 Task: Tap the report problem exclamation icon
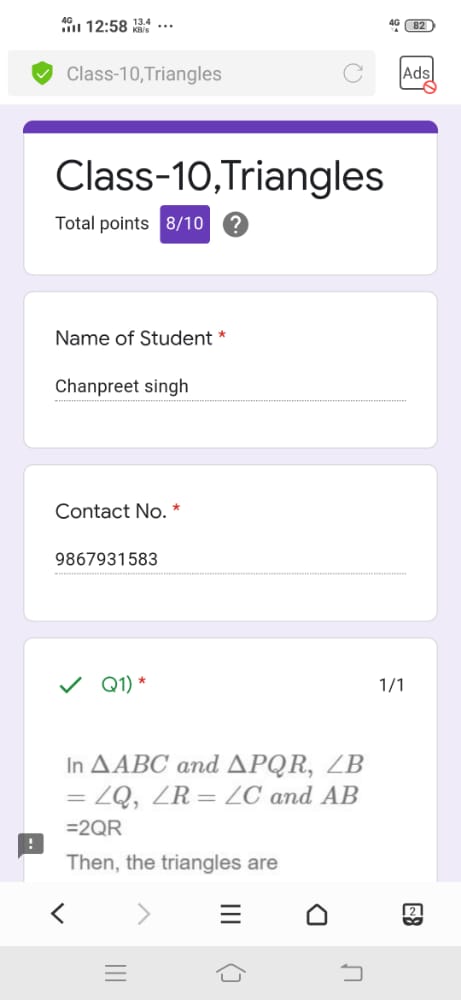click(30, 846)
